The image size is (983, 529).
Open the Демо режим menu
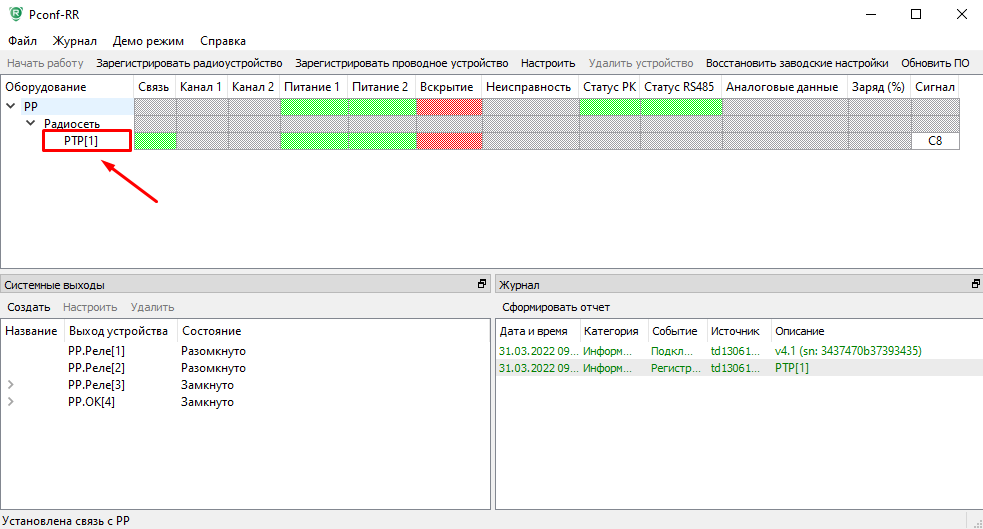pyautogui.click(x=148, y=41)
